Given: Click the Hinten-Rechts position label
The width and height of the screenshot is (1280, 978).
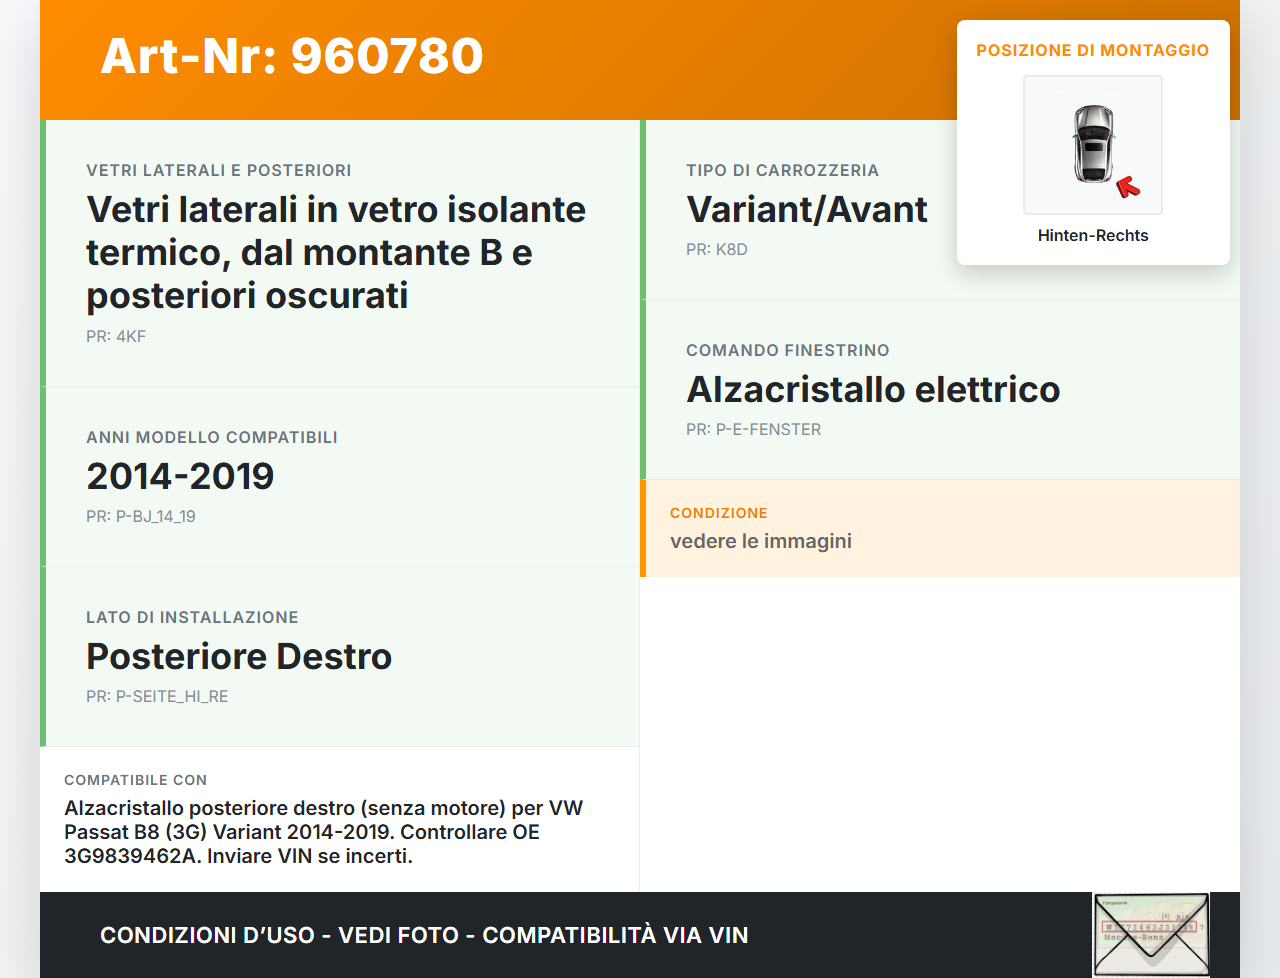Looking at the screenshot, I should [x=1093, y=235].
